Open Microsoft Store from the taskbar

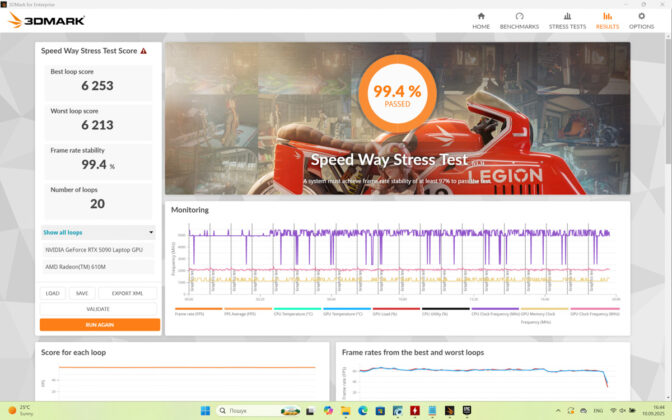(x=380, y=411)
